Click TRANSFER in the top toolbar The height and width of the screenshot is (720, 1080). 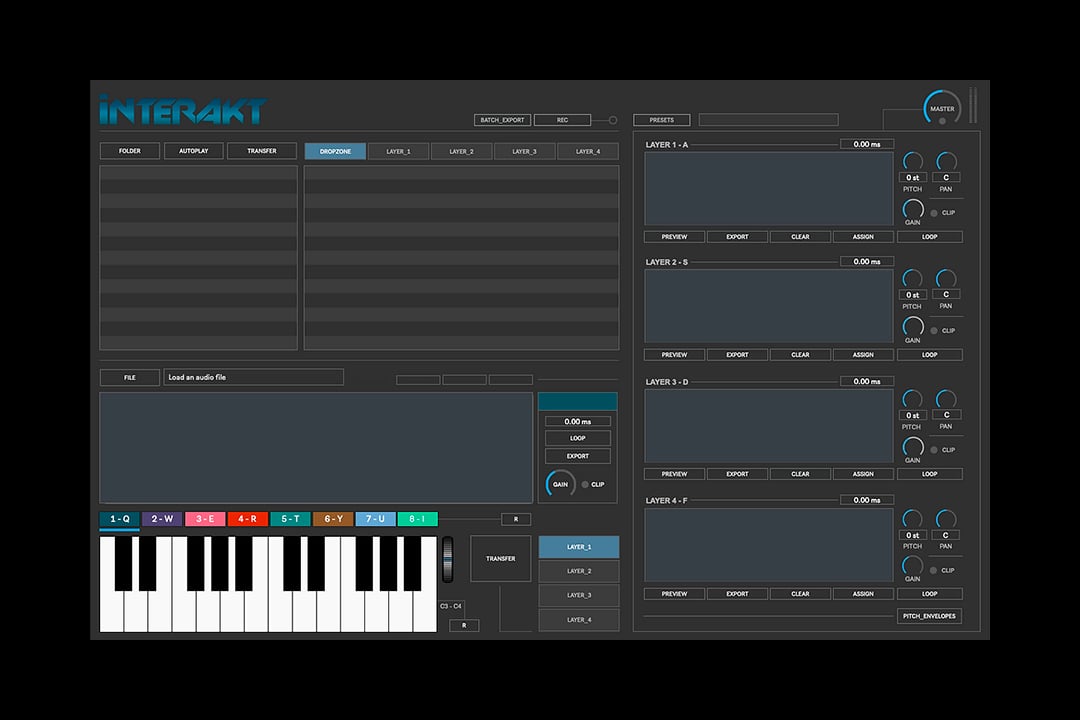click(x=262, y=151)
